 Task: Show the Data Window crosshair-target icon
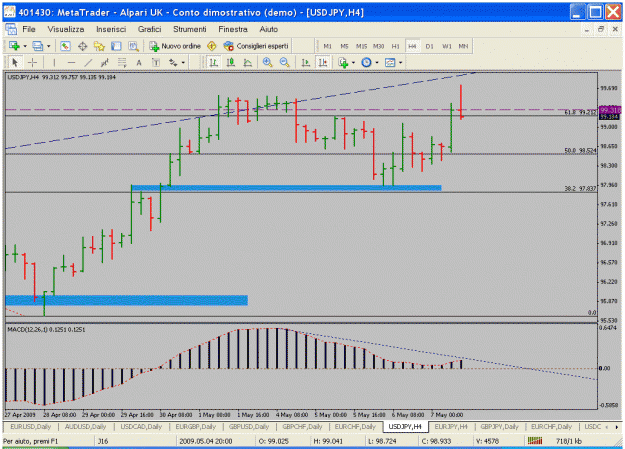[x=83, y=46]
